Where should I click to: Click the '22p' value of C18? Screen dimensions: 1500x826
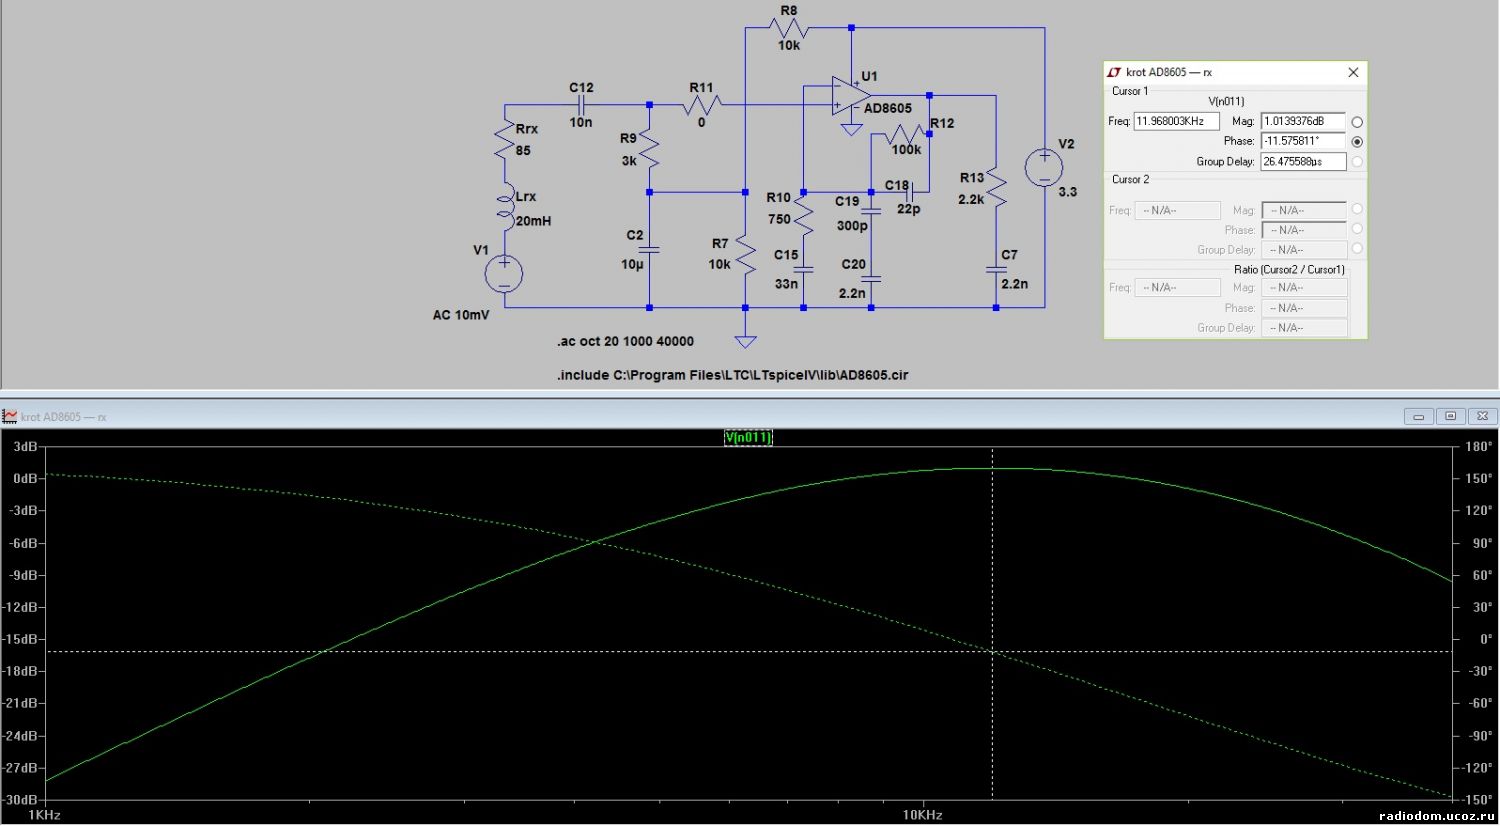[908, 209]
